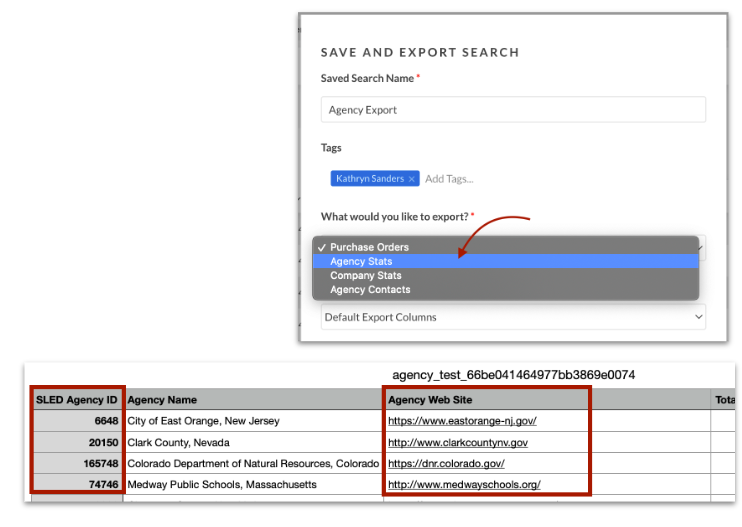Remove the Kathryn Sanders tag

411,179
